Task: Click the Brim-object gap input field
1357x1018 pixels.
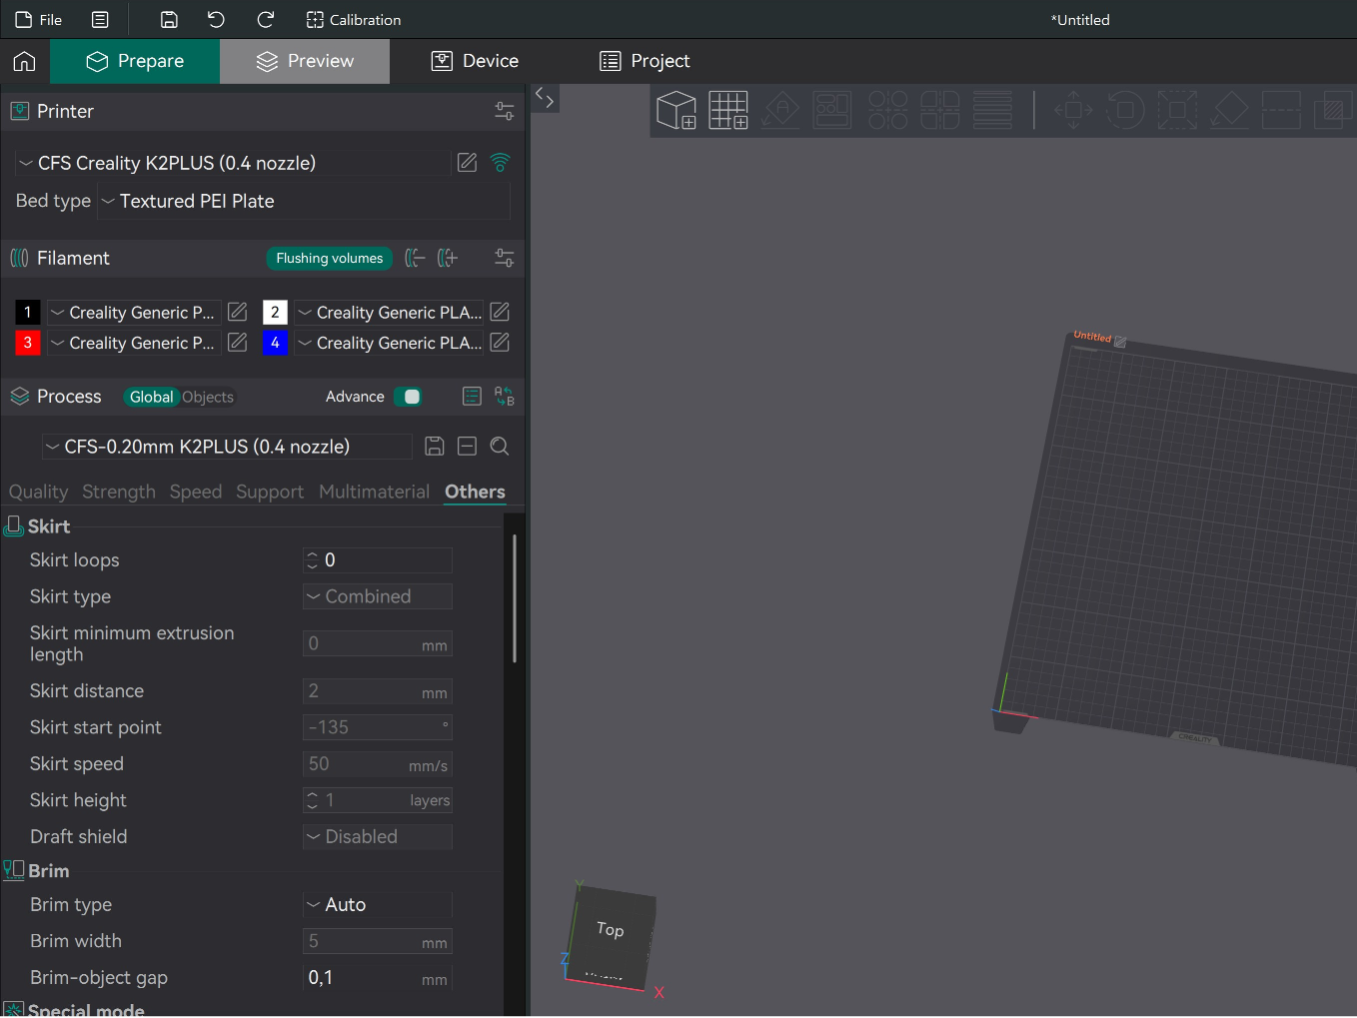Action: click(378, 978)
